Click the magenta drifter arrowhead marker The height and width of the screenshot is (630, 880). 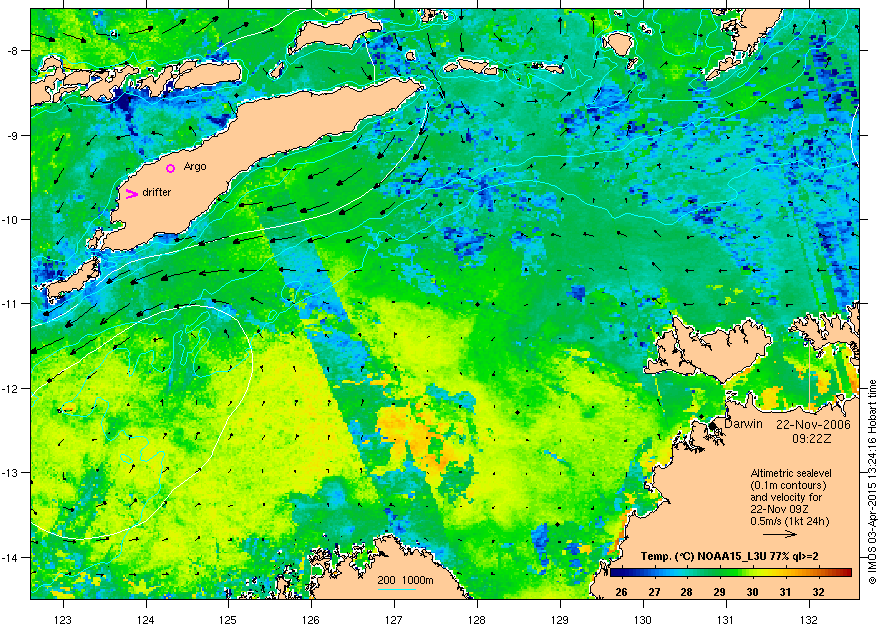tap(131, 194)
